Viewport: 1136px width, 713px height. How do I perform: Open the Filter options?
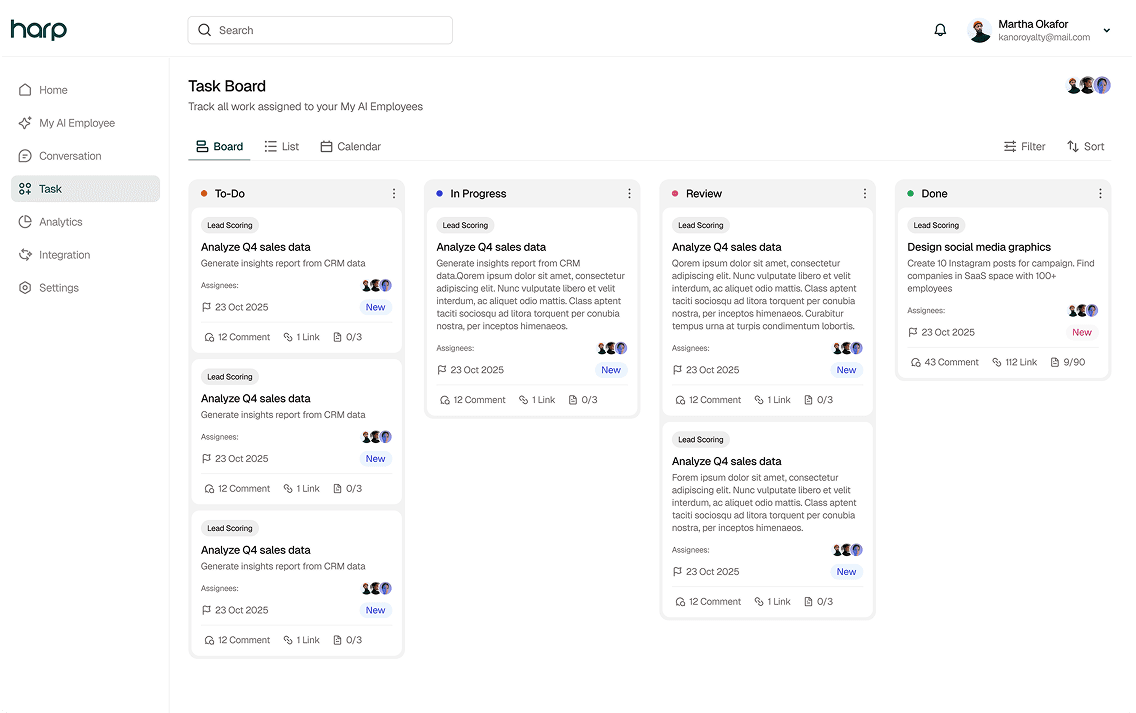tap(1024, 146)
